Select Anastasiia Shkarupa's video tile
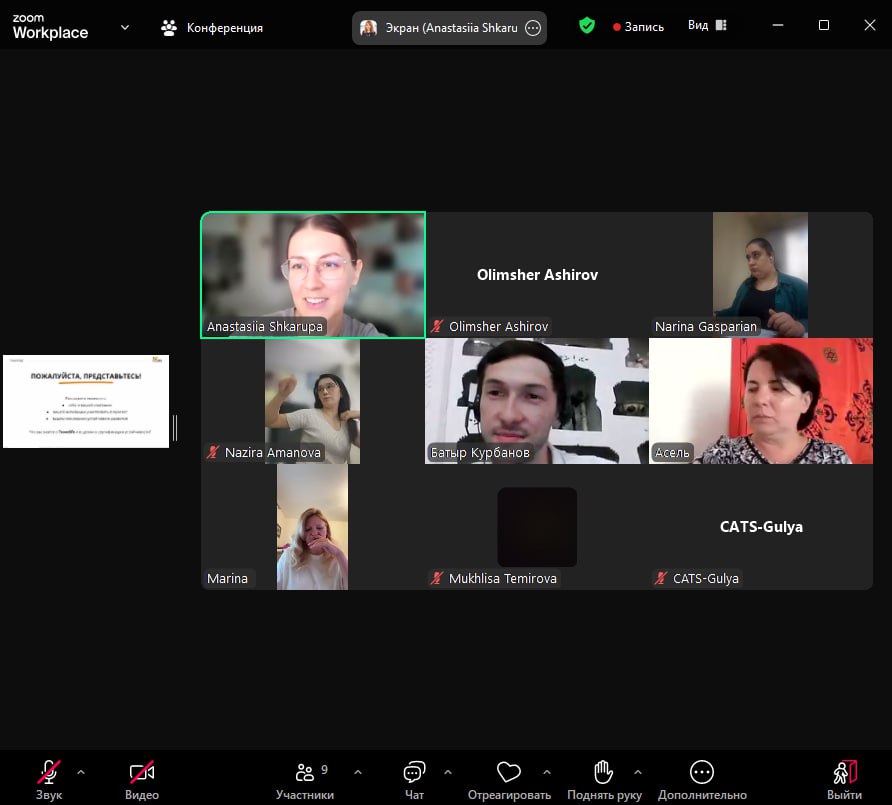 313,275
